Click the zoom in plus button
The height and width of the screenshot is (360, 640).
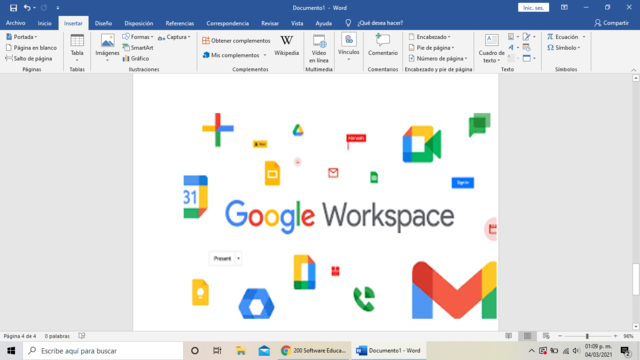[x=615, y=336]
